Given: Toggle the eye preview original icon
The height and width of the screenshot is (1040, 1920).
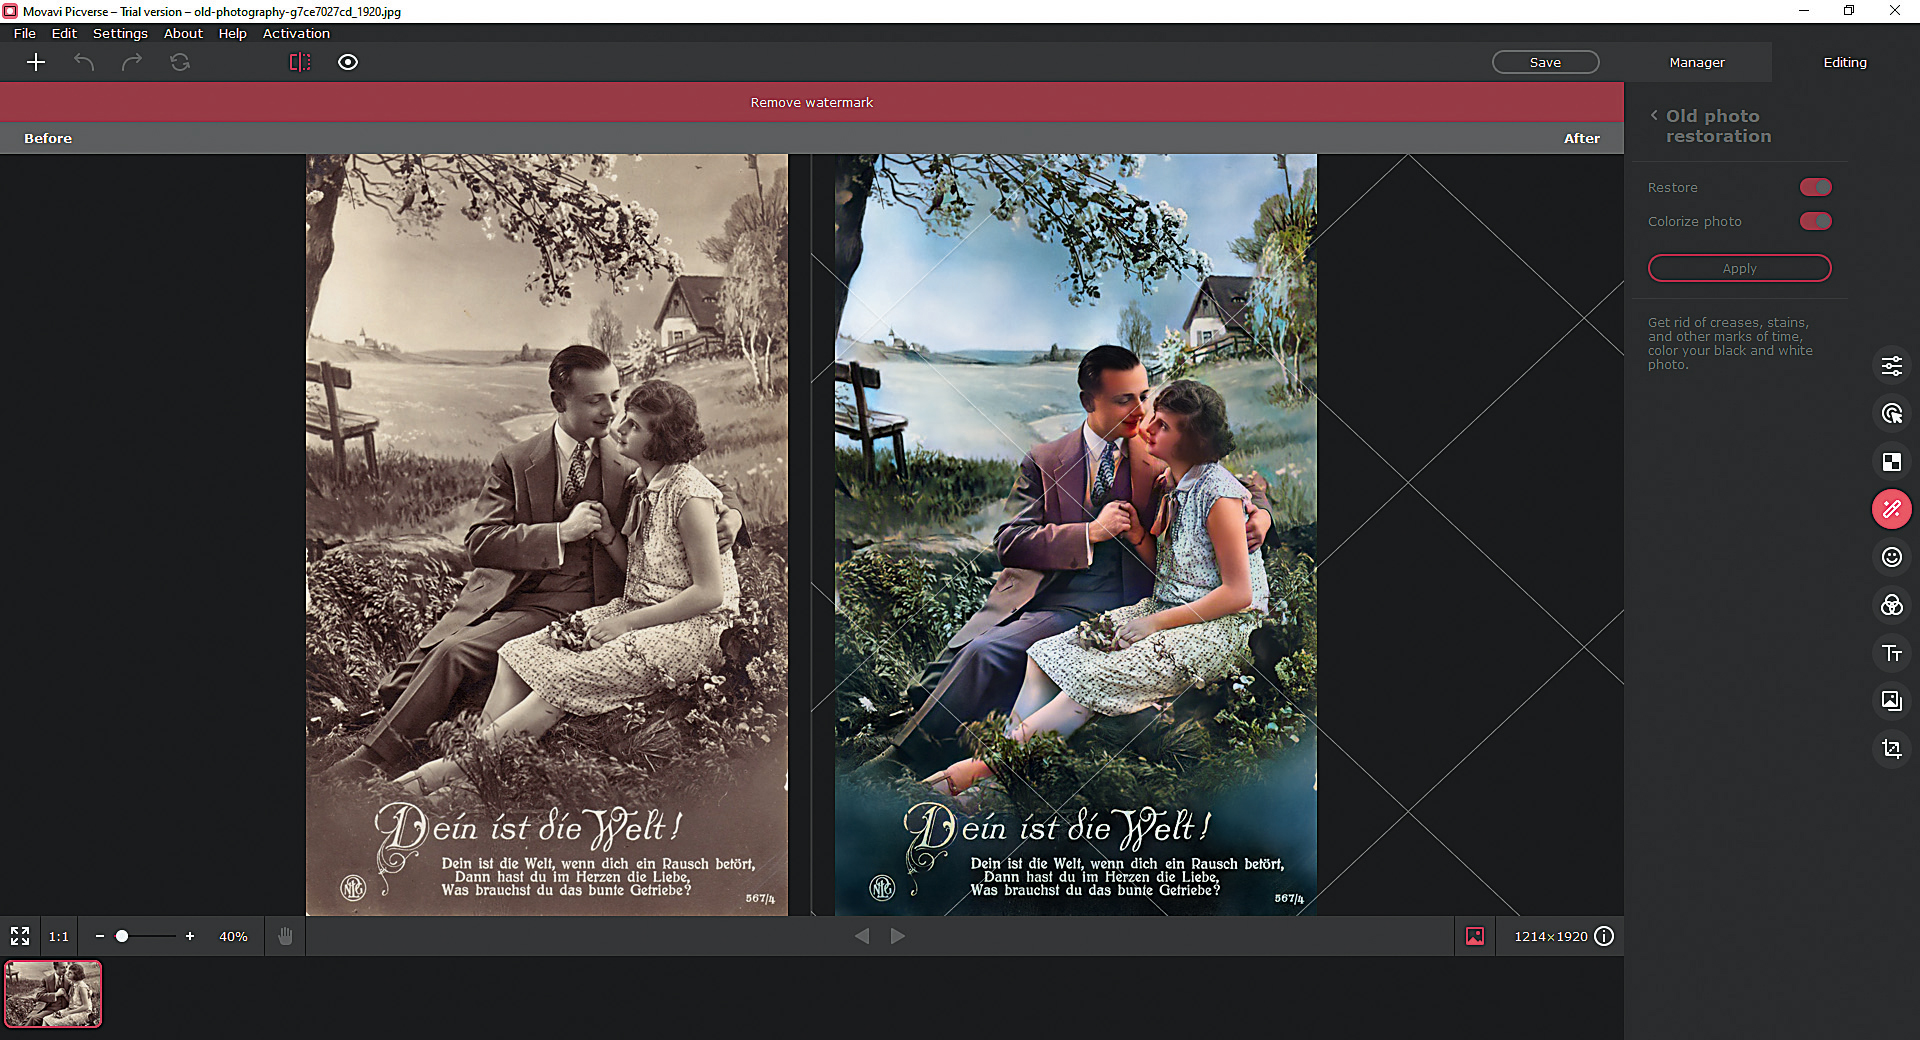Looking at the screenshot, I should click(348, 62).
